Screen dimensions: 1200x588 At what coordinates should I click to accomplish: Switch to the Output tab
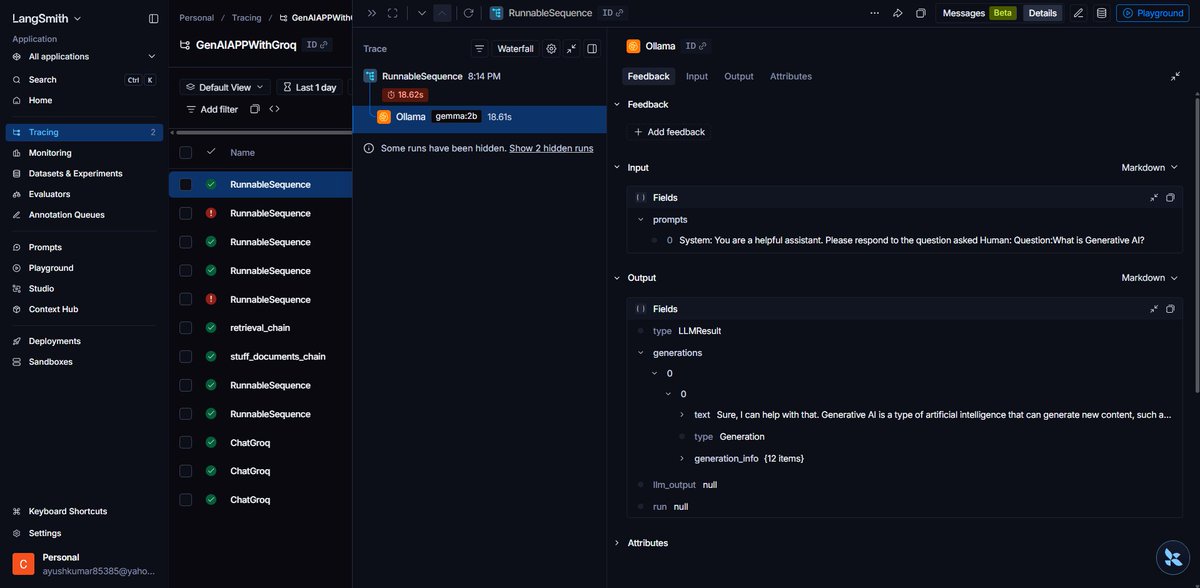pyautogui.click(x=739, y=76)
